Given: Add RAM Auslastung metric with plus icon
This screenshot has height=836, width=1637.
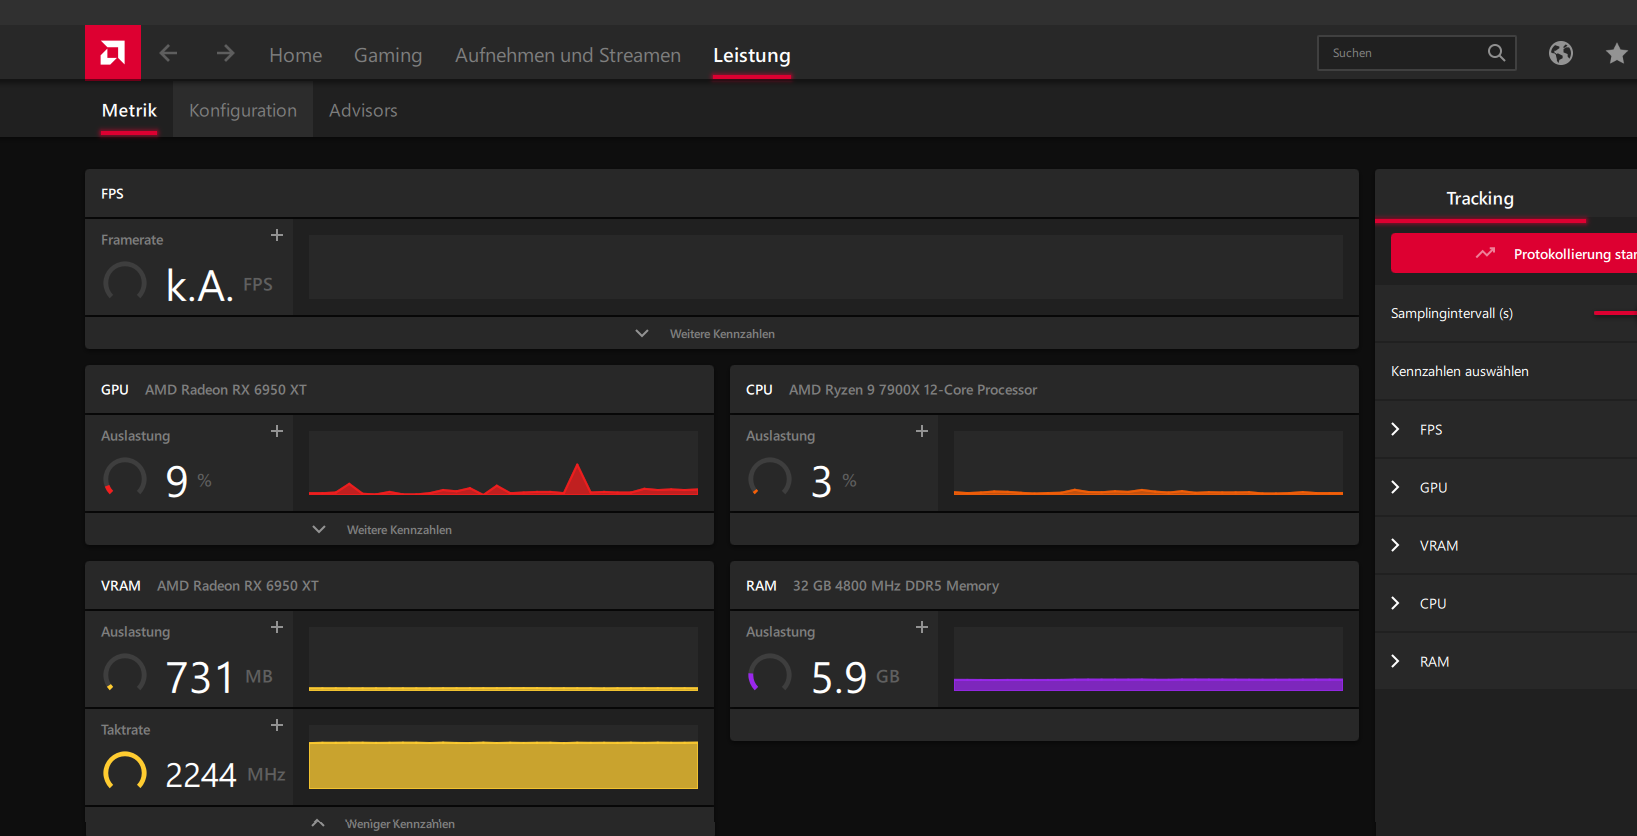Looking at the screenshot, I should [922, 627].
